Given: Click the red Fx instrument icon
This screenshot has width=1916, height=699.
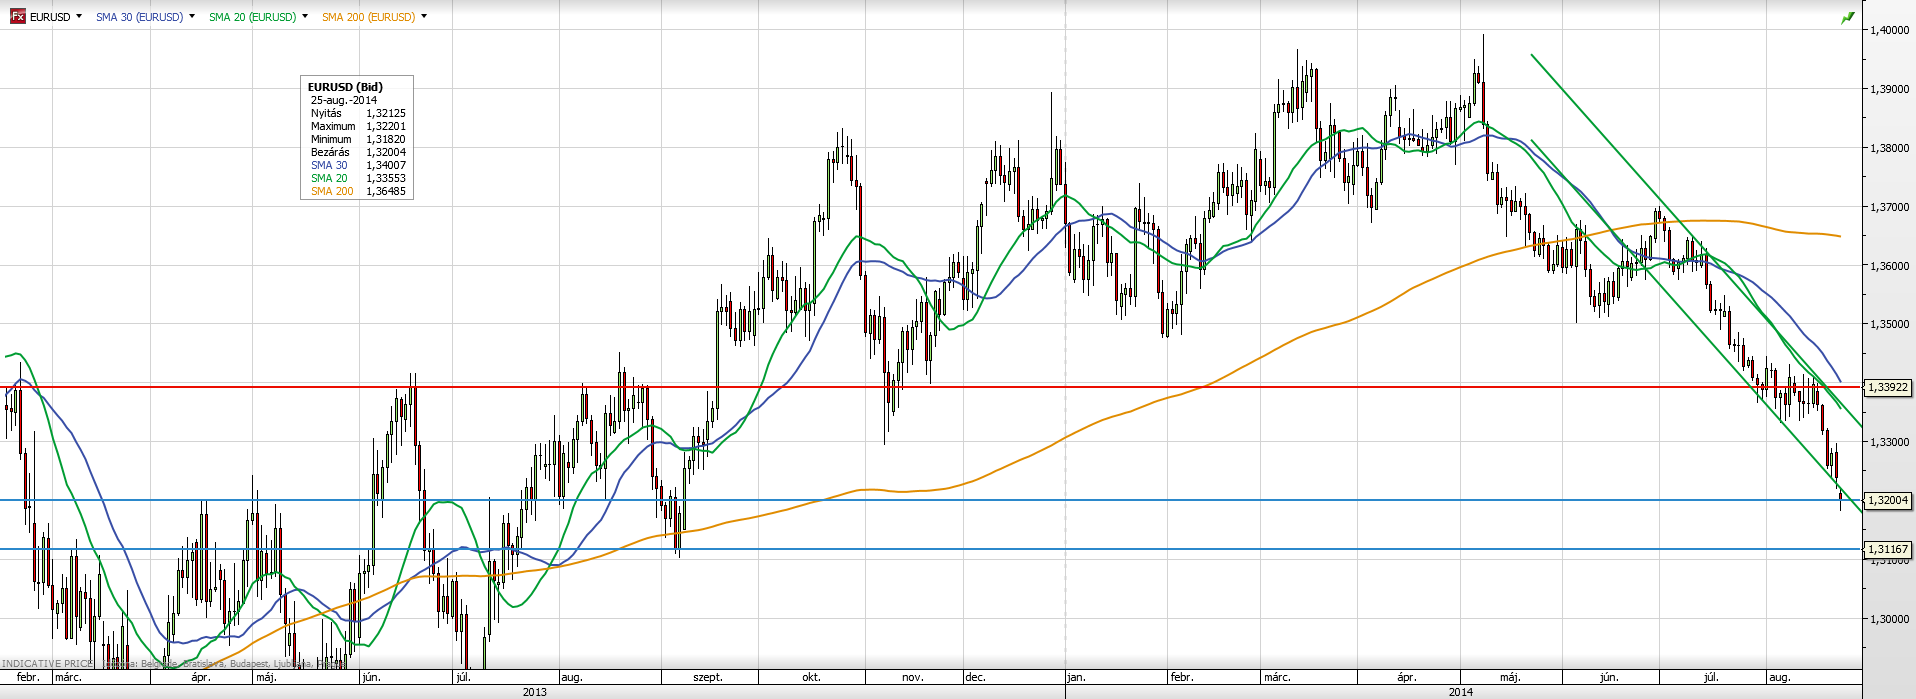Looking at the screenshot, I should tap(17, 16).
